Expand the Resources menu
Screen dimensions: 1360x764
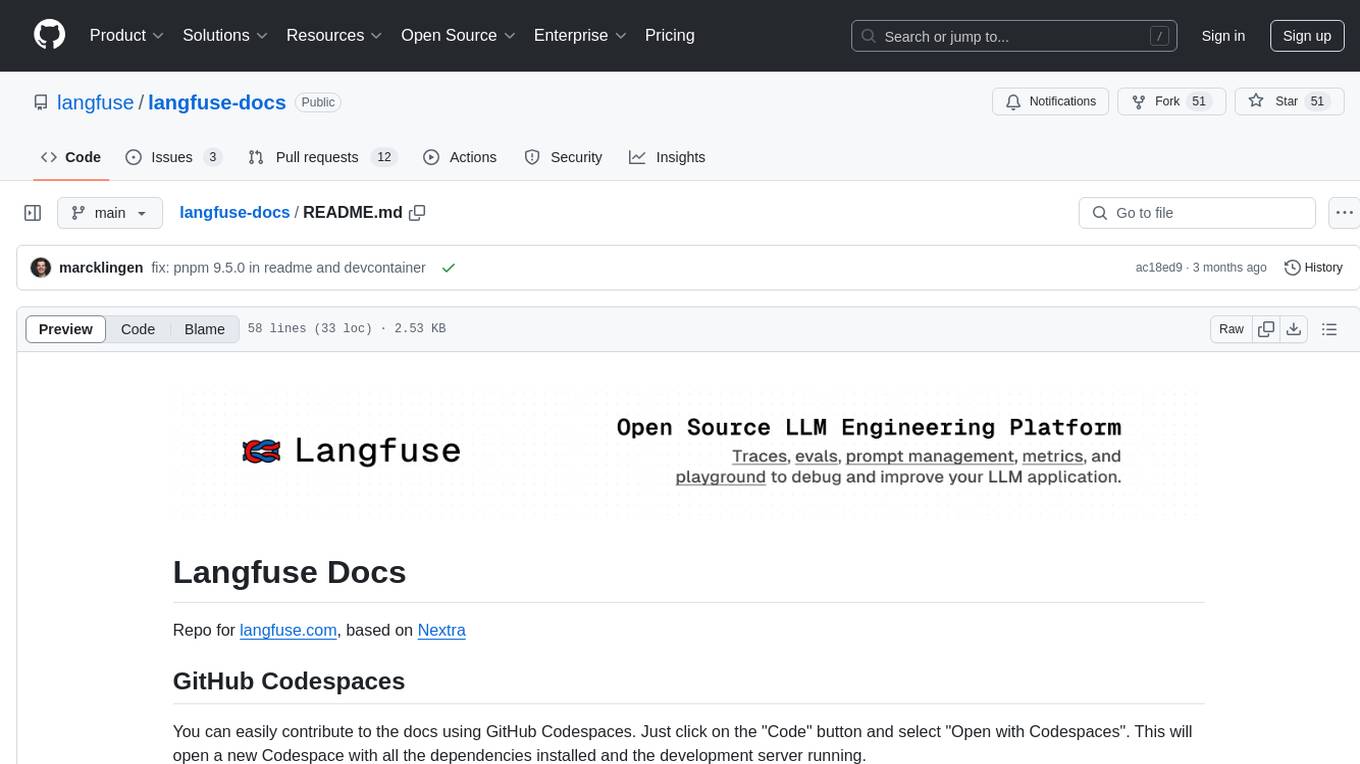[334, 35]
